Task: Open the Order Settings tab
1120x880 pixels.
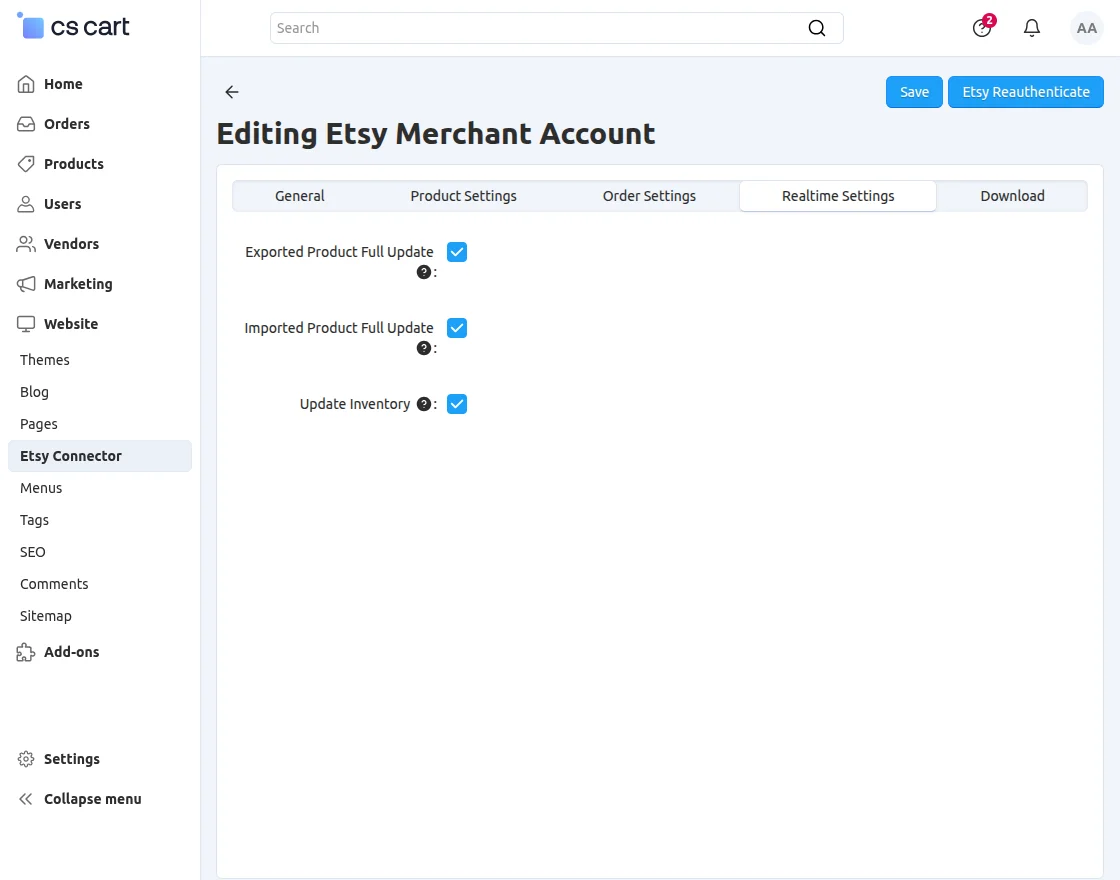Action: pos(649,196)
